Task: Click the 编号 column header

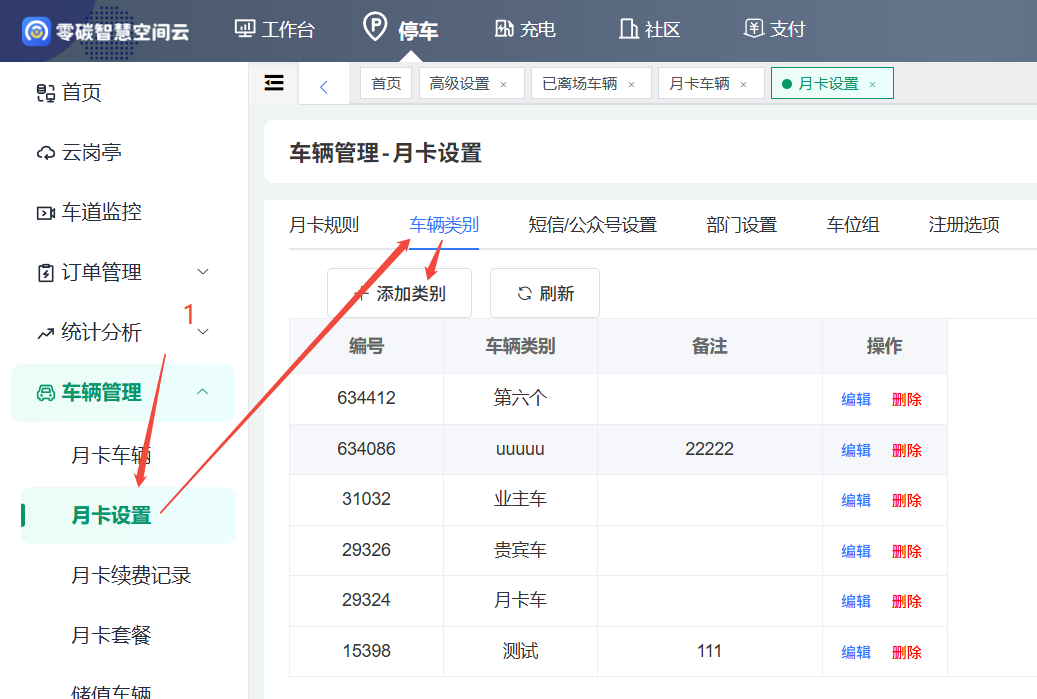Action: pos(366,346)
